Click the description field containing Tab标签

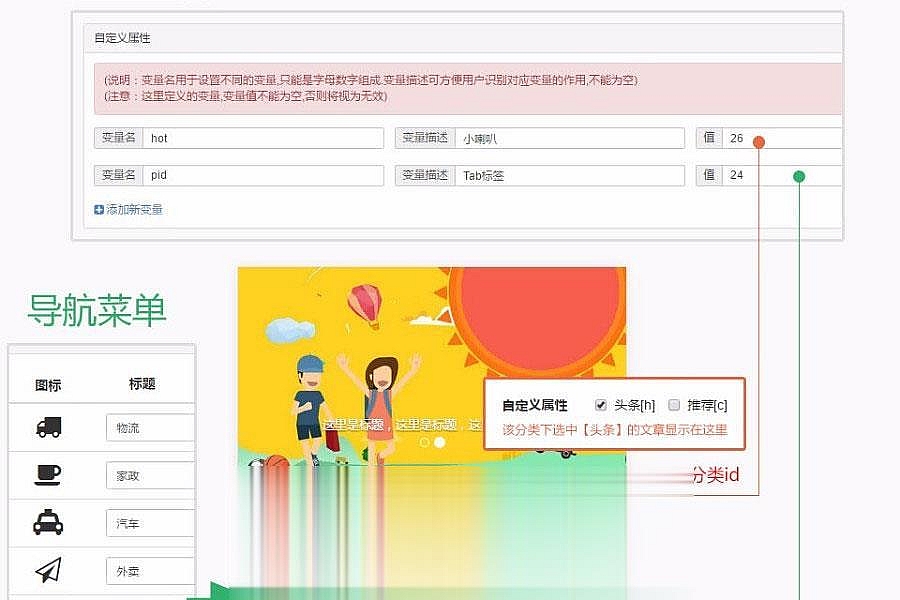(569, 175)
